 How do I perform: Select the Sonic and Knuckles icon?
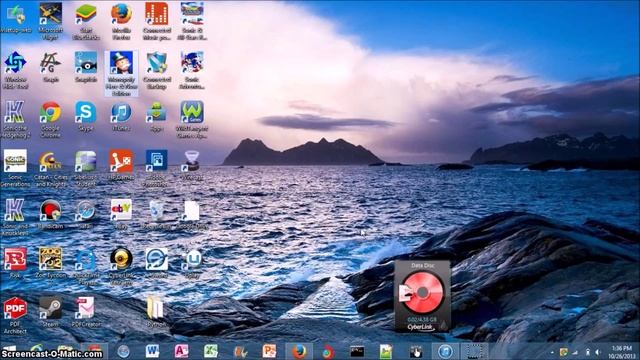15,217
